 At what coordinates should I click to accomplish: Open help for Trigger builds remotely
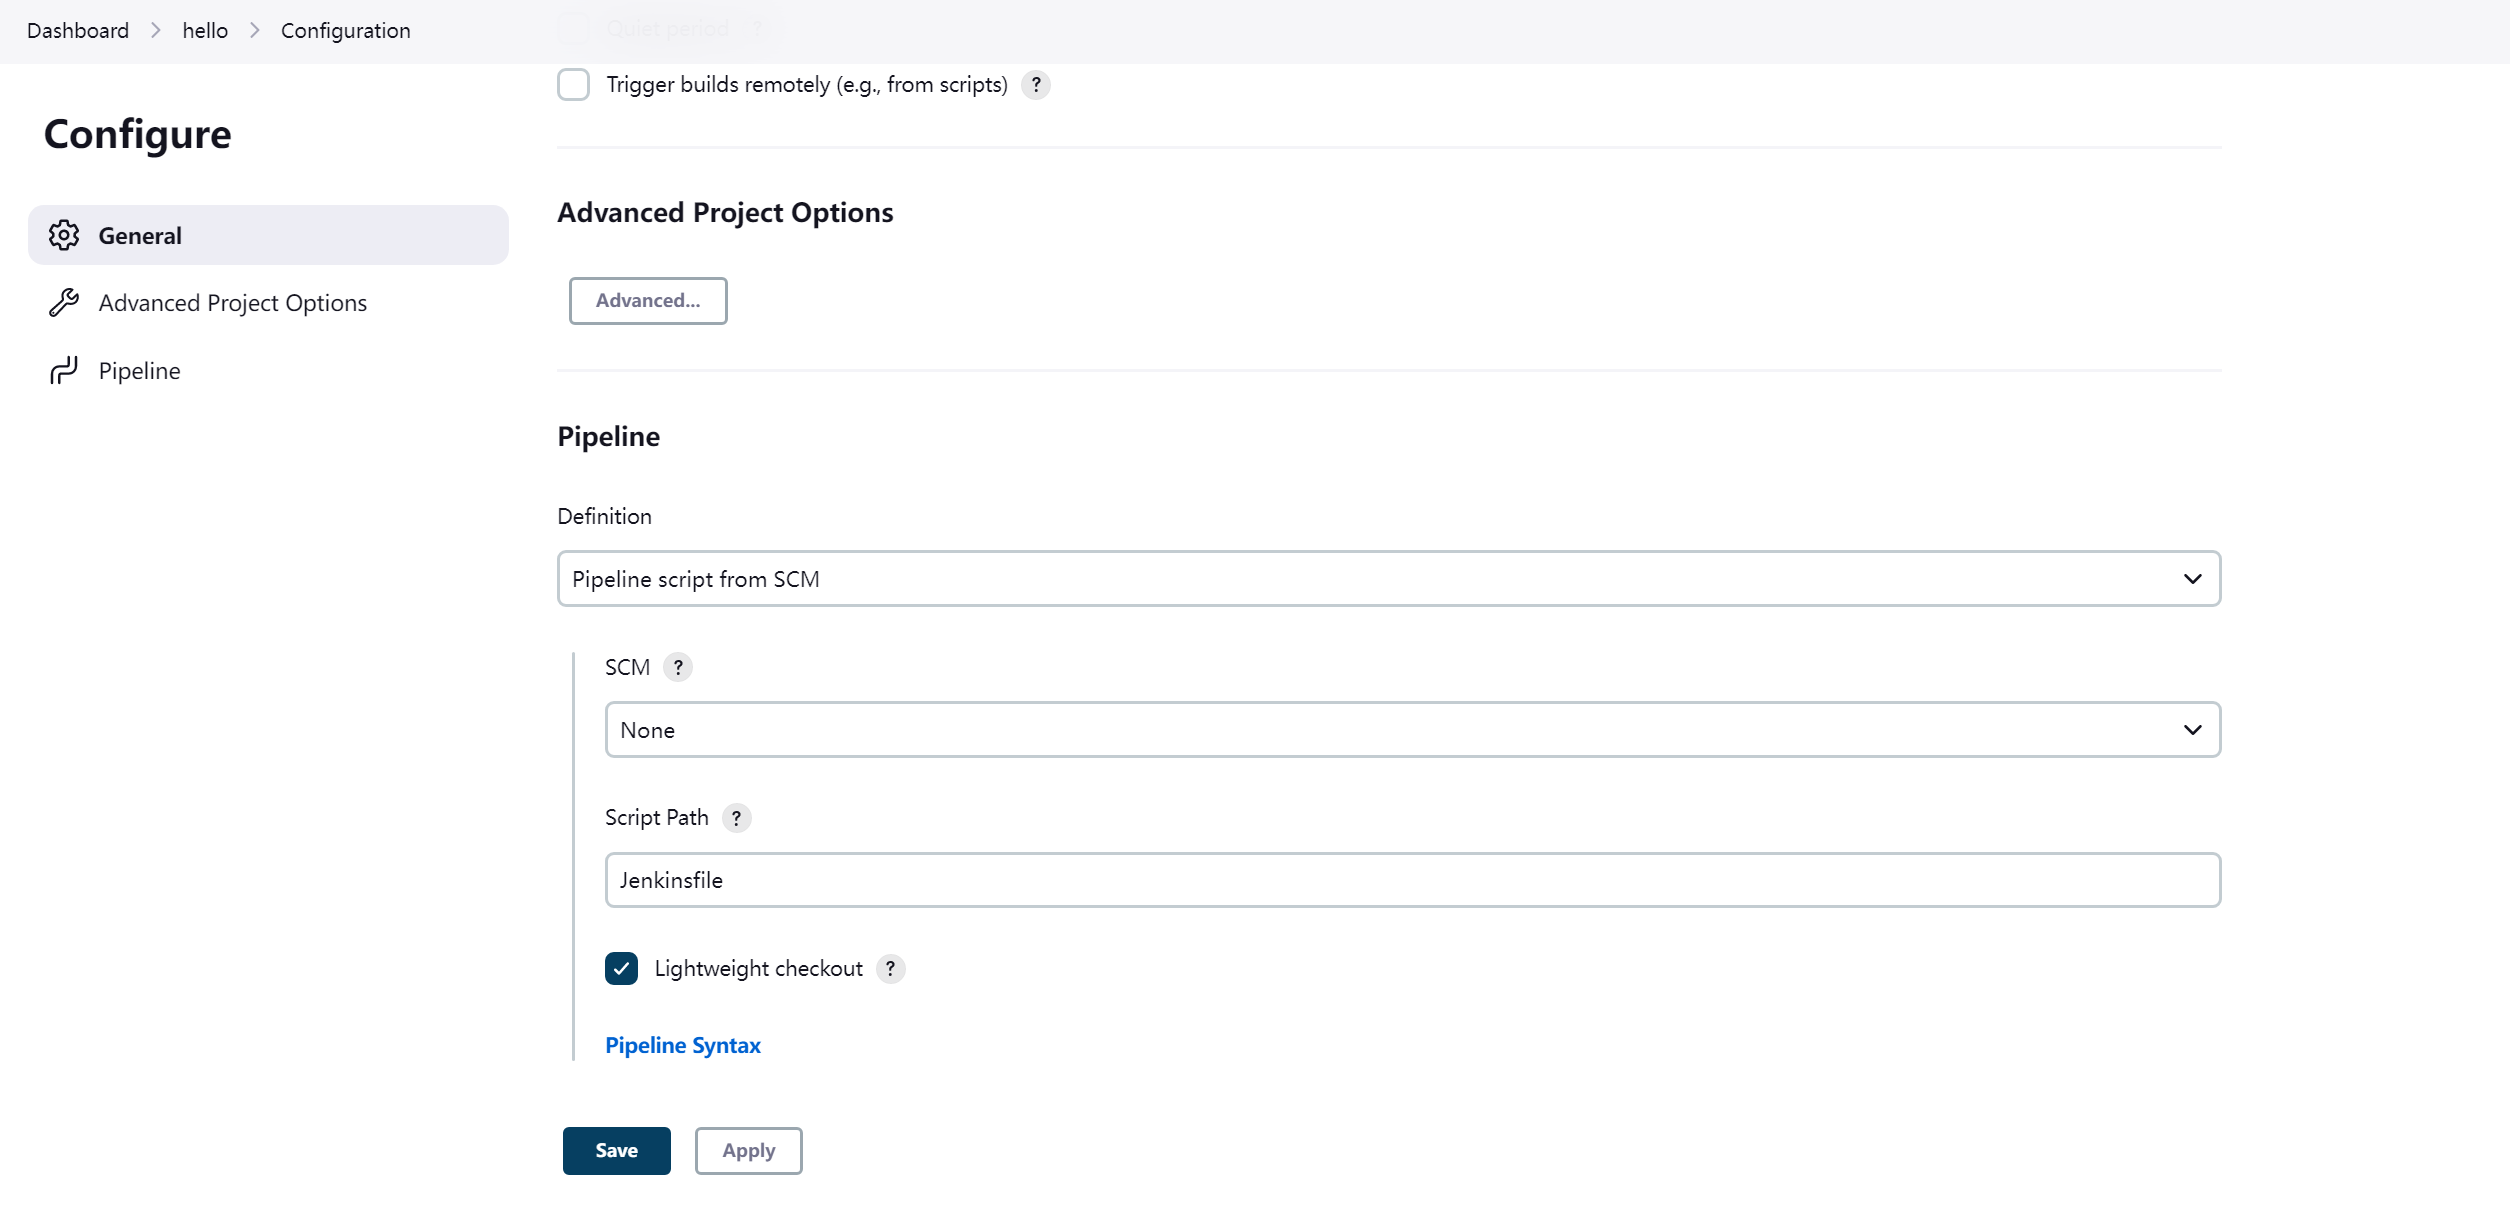coord(1036,85)
